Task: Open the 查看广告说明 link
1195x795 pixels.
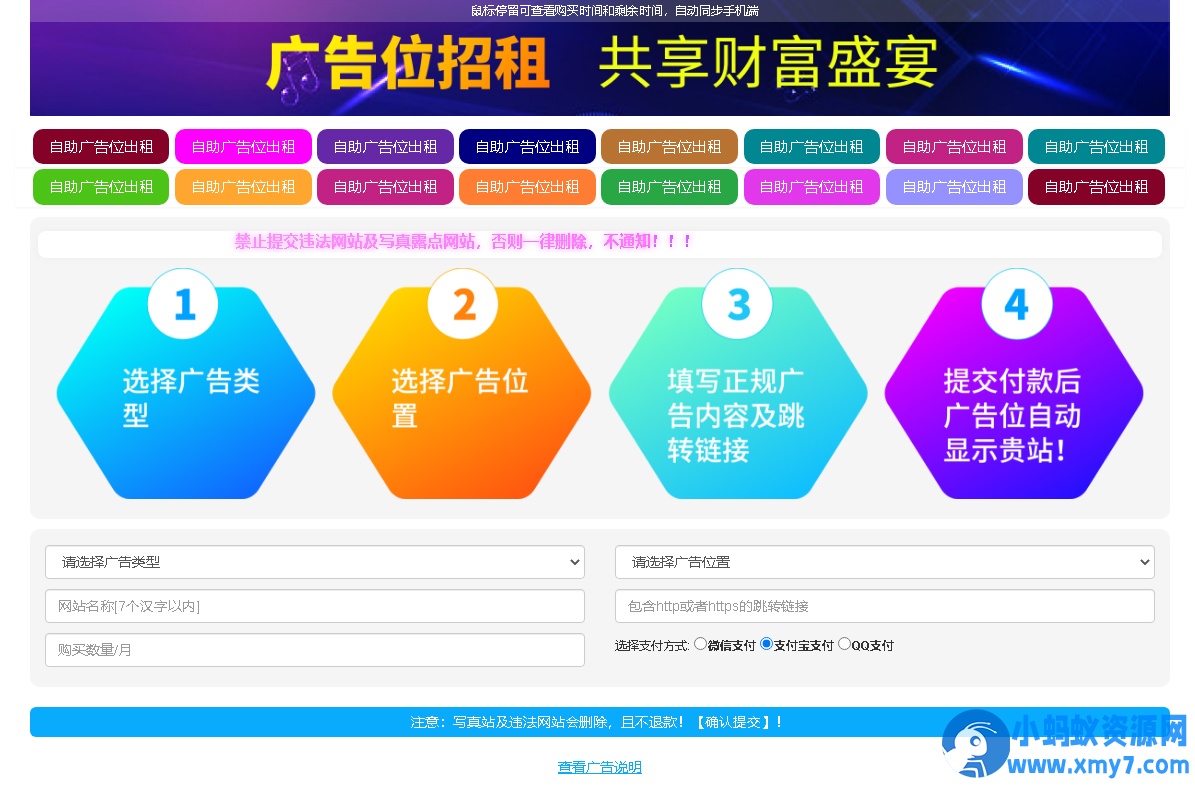Action: tap(599, 767)
